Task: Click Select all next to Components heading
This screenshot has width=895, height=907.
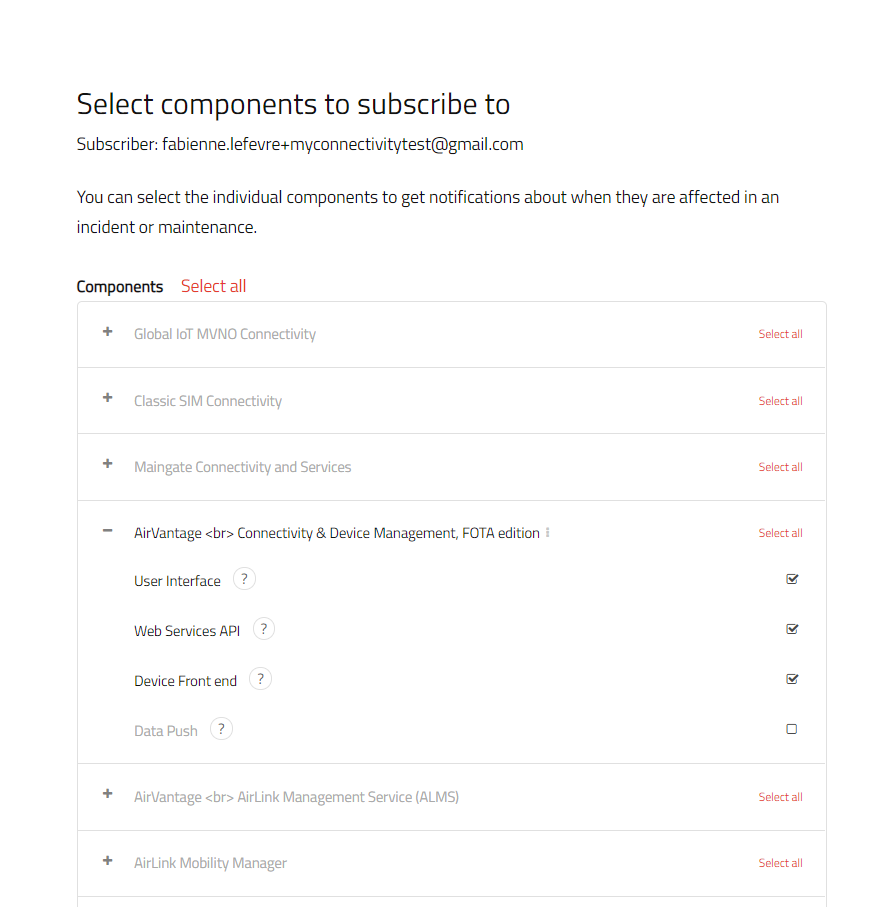Action: 213,286
